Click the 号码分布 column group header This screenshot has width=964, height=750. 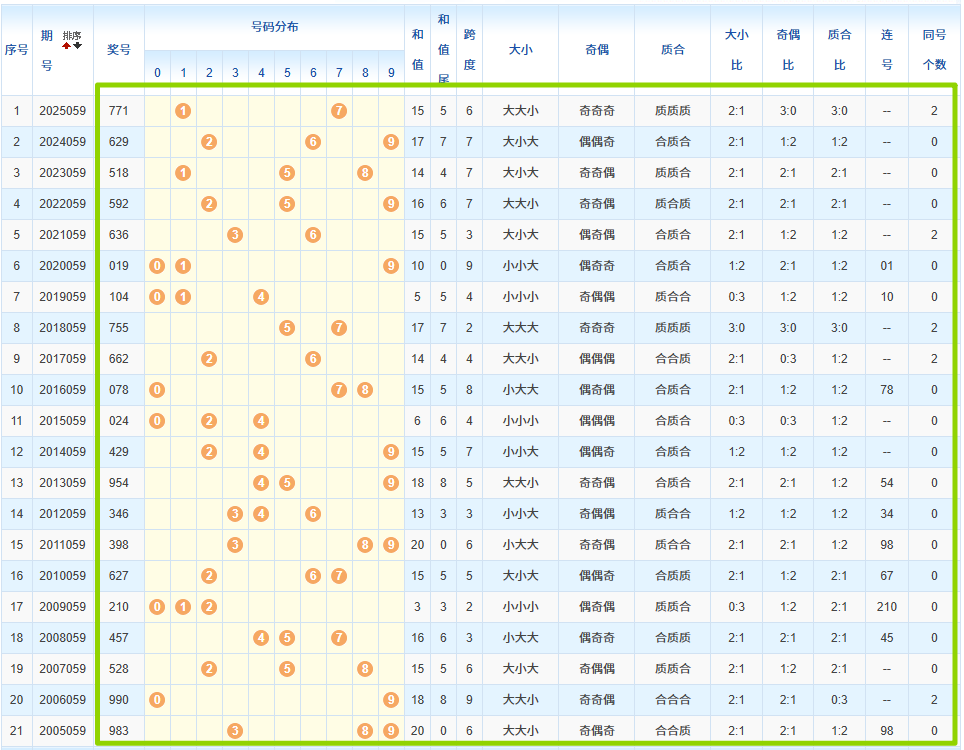pos(274,27)
